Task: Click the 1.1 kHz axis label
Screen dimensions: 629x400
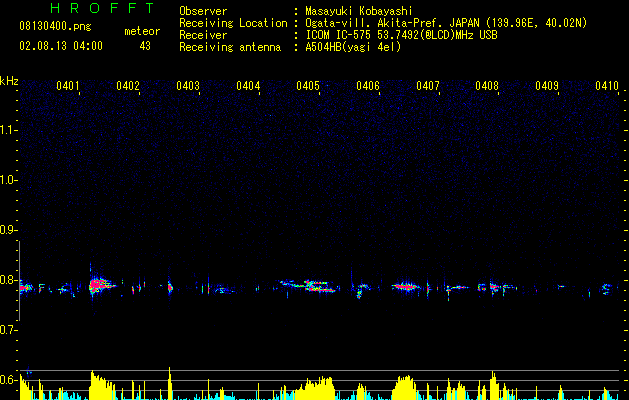Action: [8, 130]
